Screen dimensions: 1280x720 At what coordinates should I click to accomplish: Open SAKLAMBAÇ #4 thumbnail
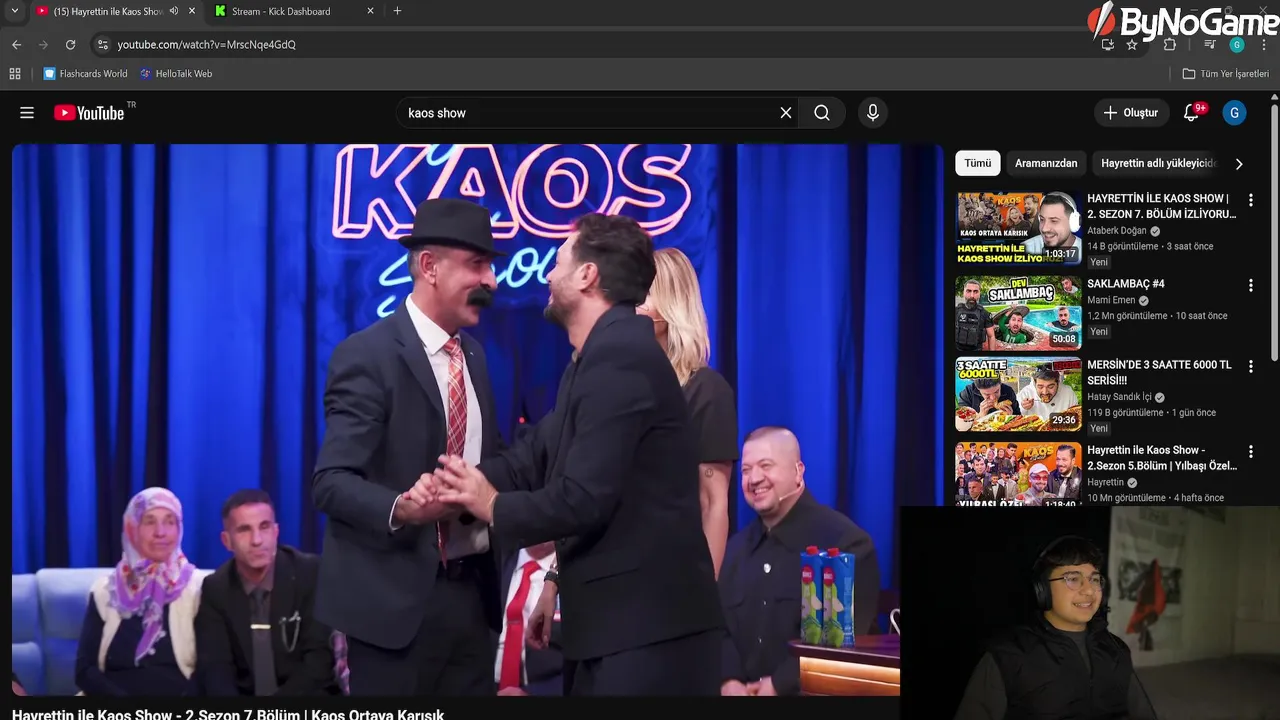[x=1018, y=313]
